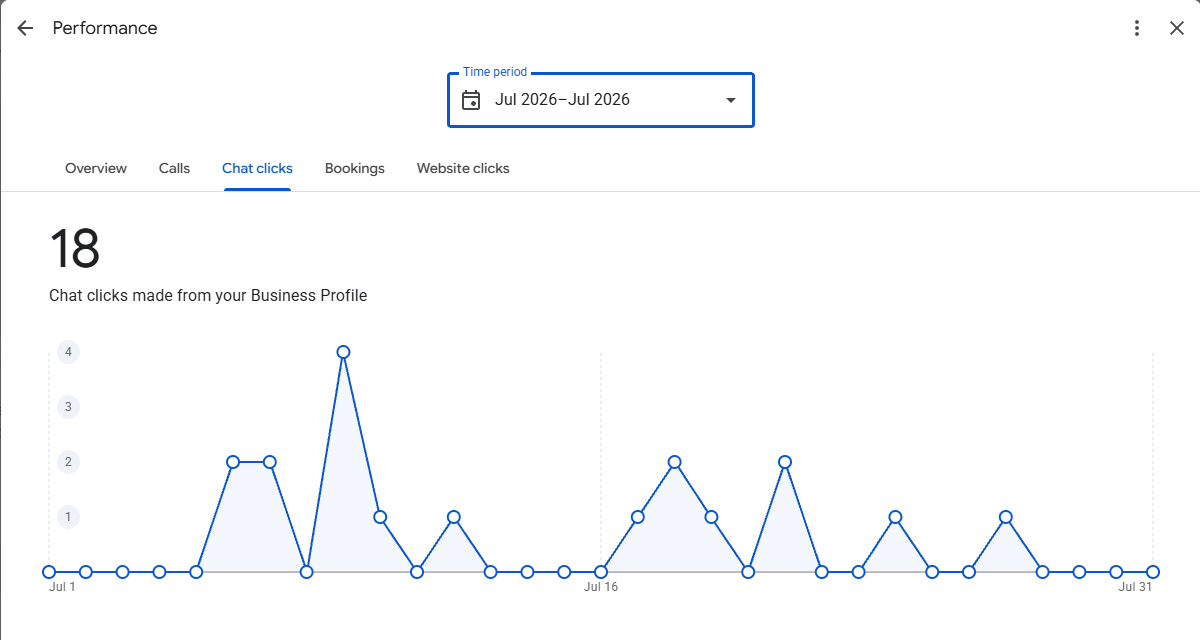
Task: Close the Performance panel
Action: tap(1177, 28)
